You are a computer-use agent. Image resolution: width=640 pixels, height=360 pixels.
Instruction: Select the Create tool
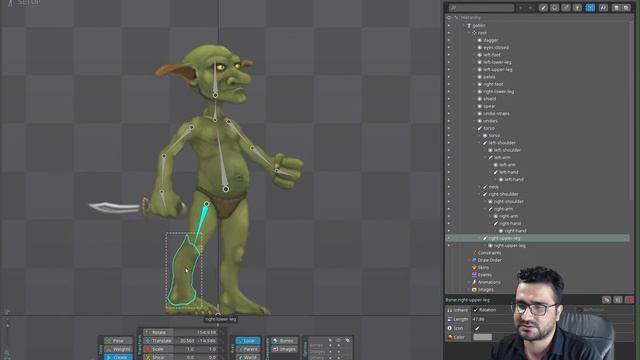pyautogui.click(x=118, y=357)
